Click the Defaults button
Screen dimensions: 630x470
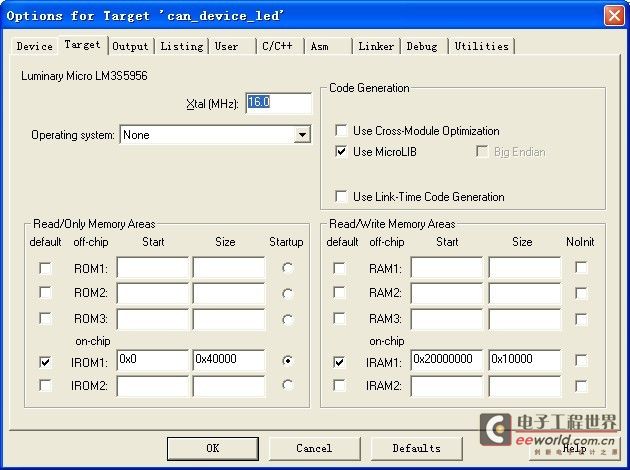tap(416, 448)
